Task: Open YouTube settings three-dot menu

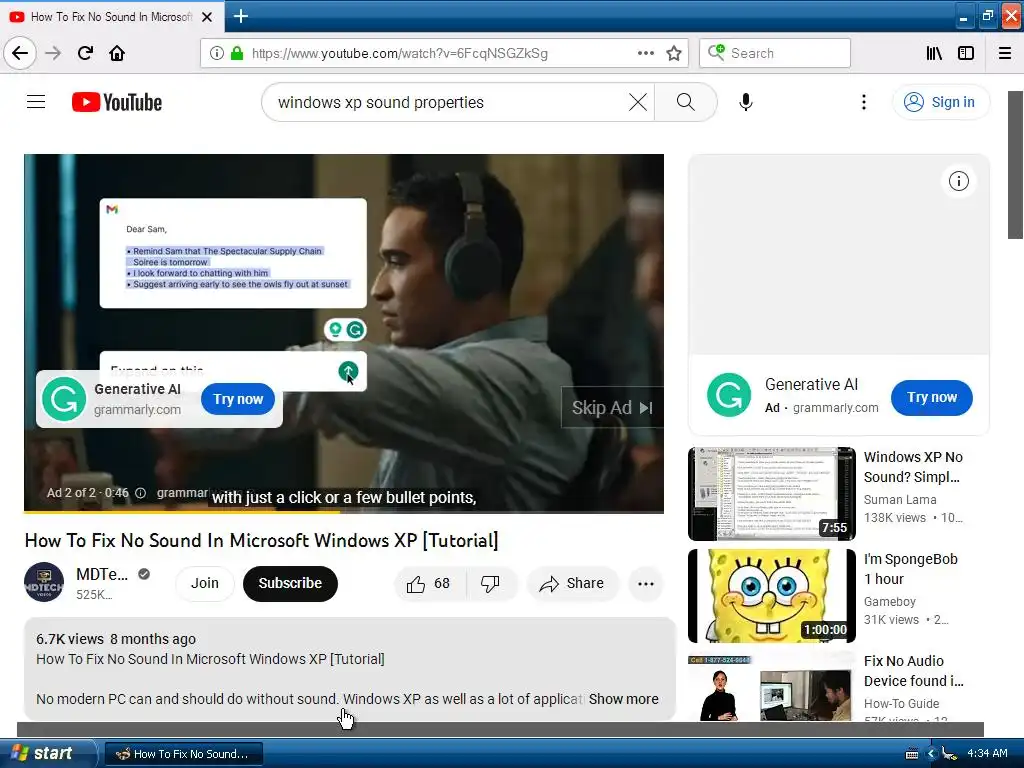Action: click(864, 102)
